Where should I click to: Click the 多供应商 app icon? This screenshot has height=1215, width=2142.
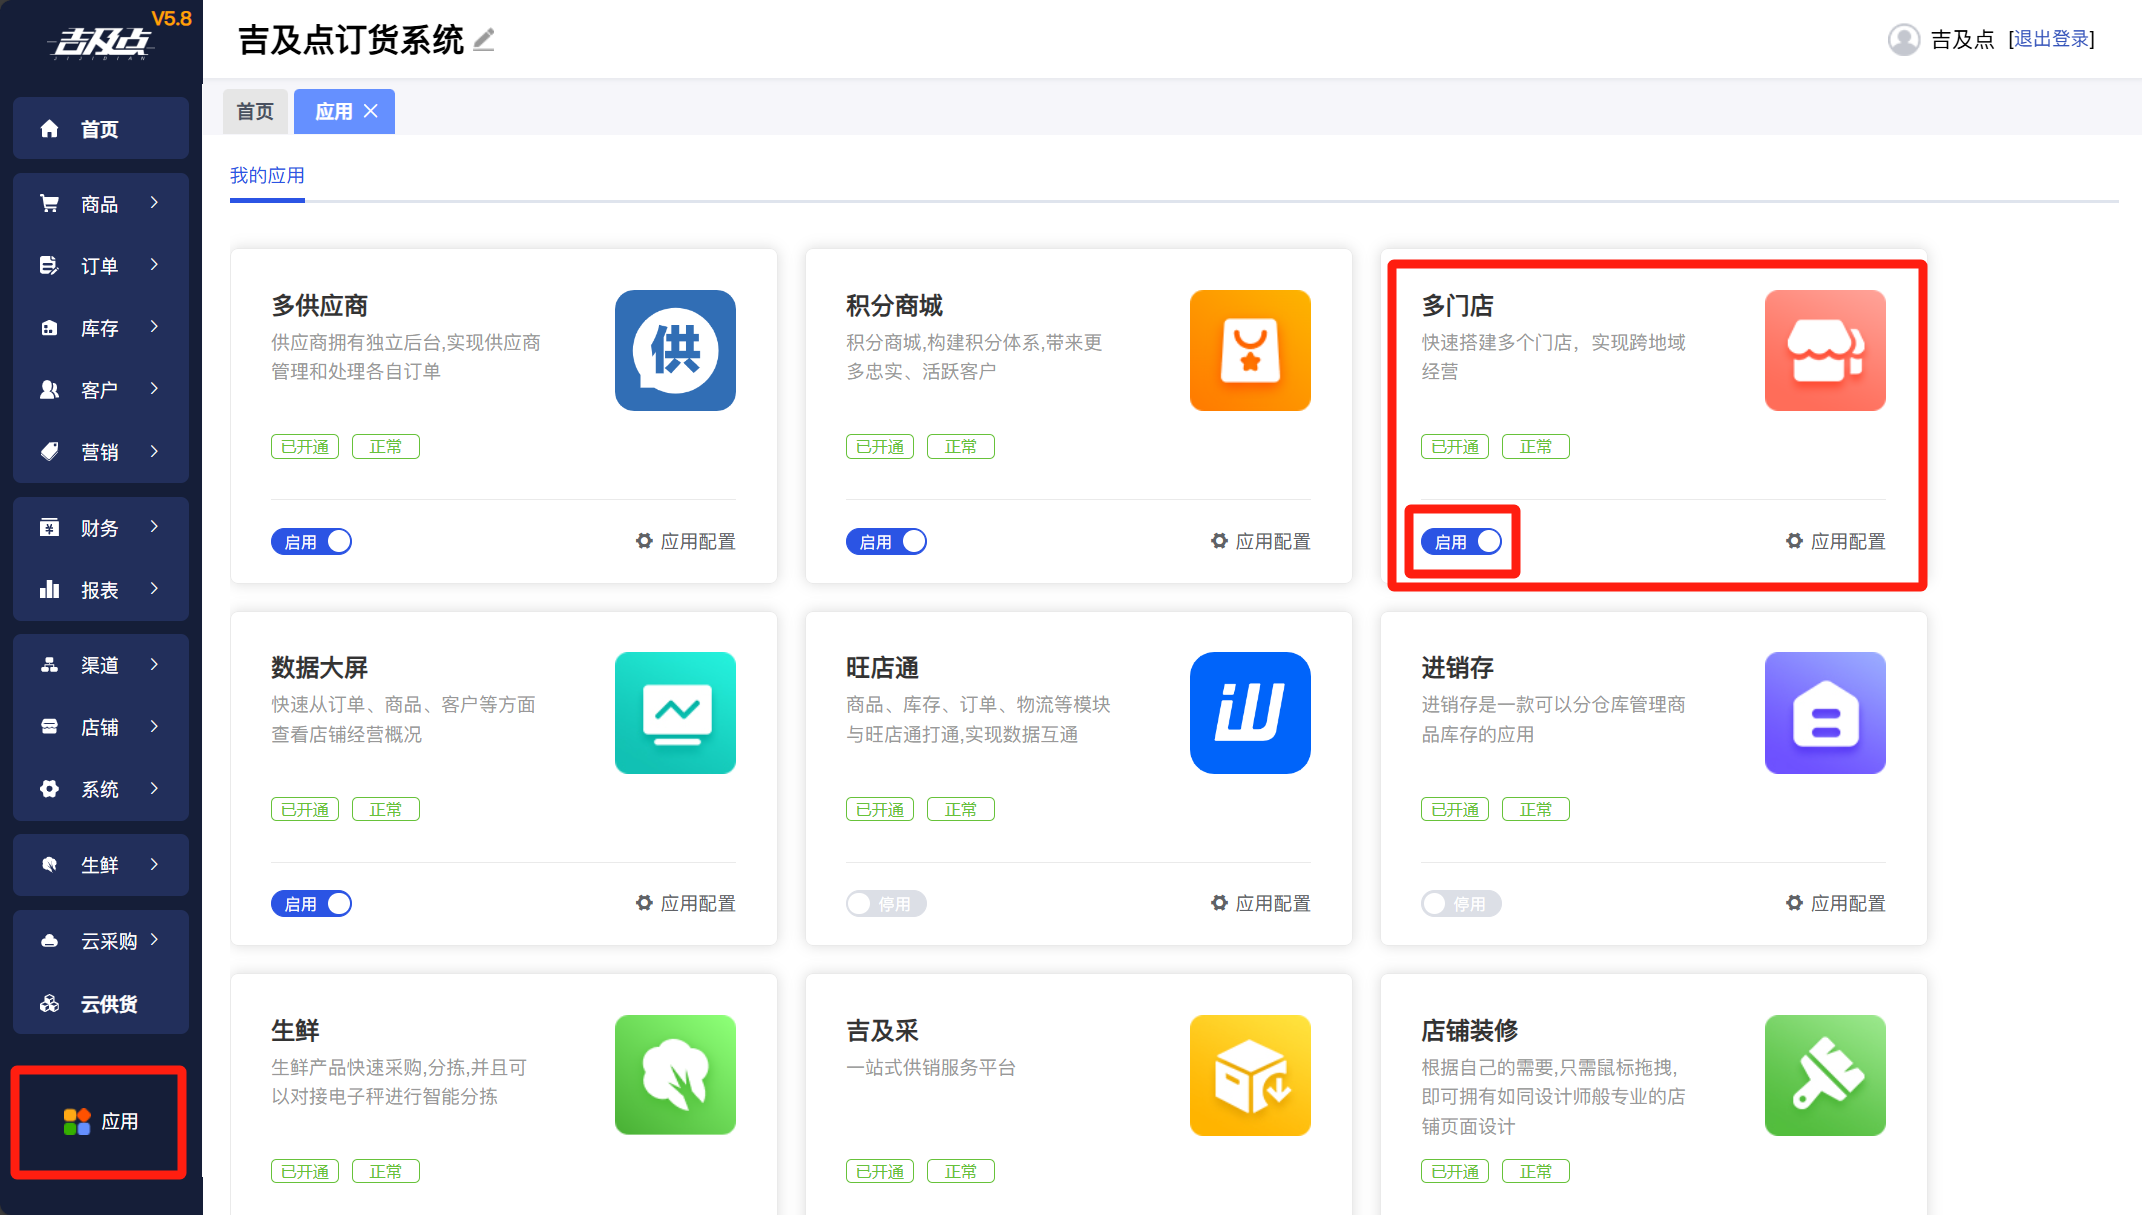(675, 350)
